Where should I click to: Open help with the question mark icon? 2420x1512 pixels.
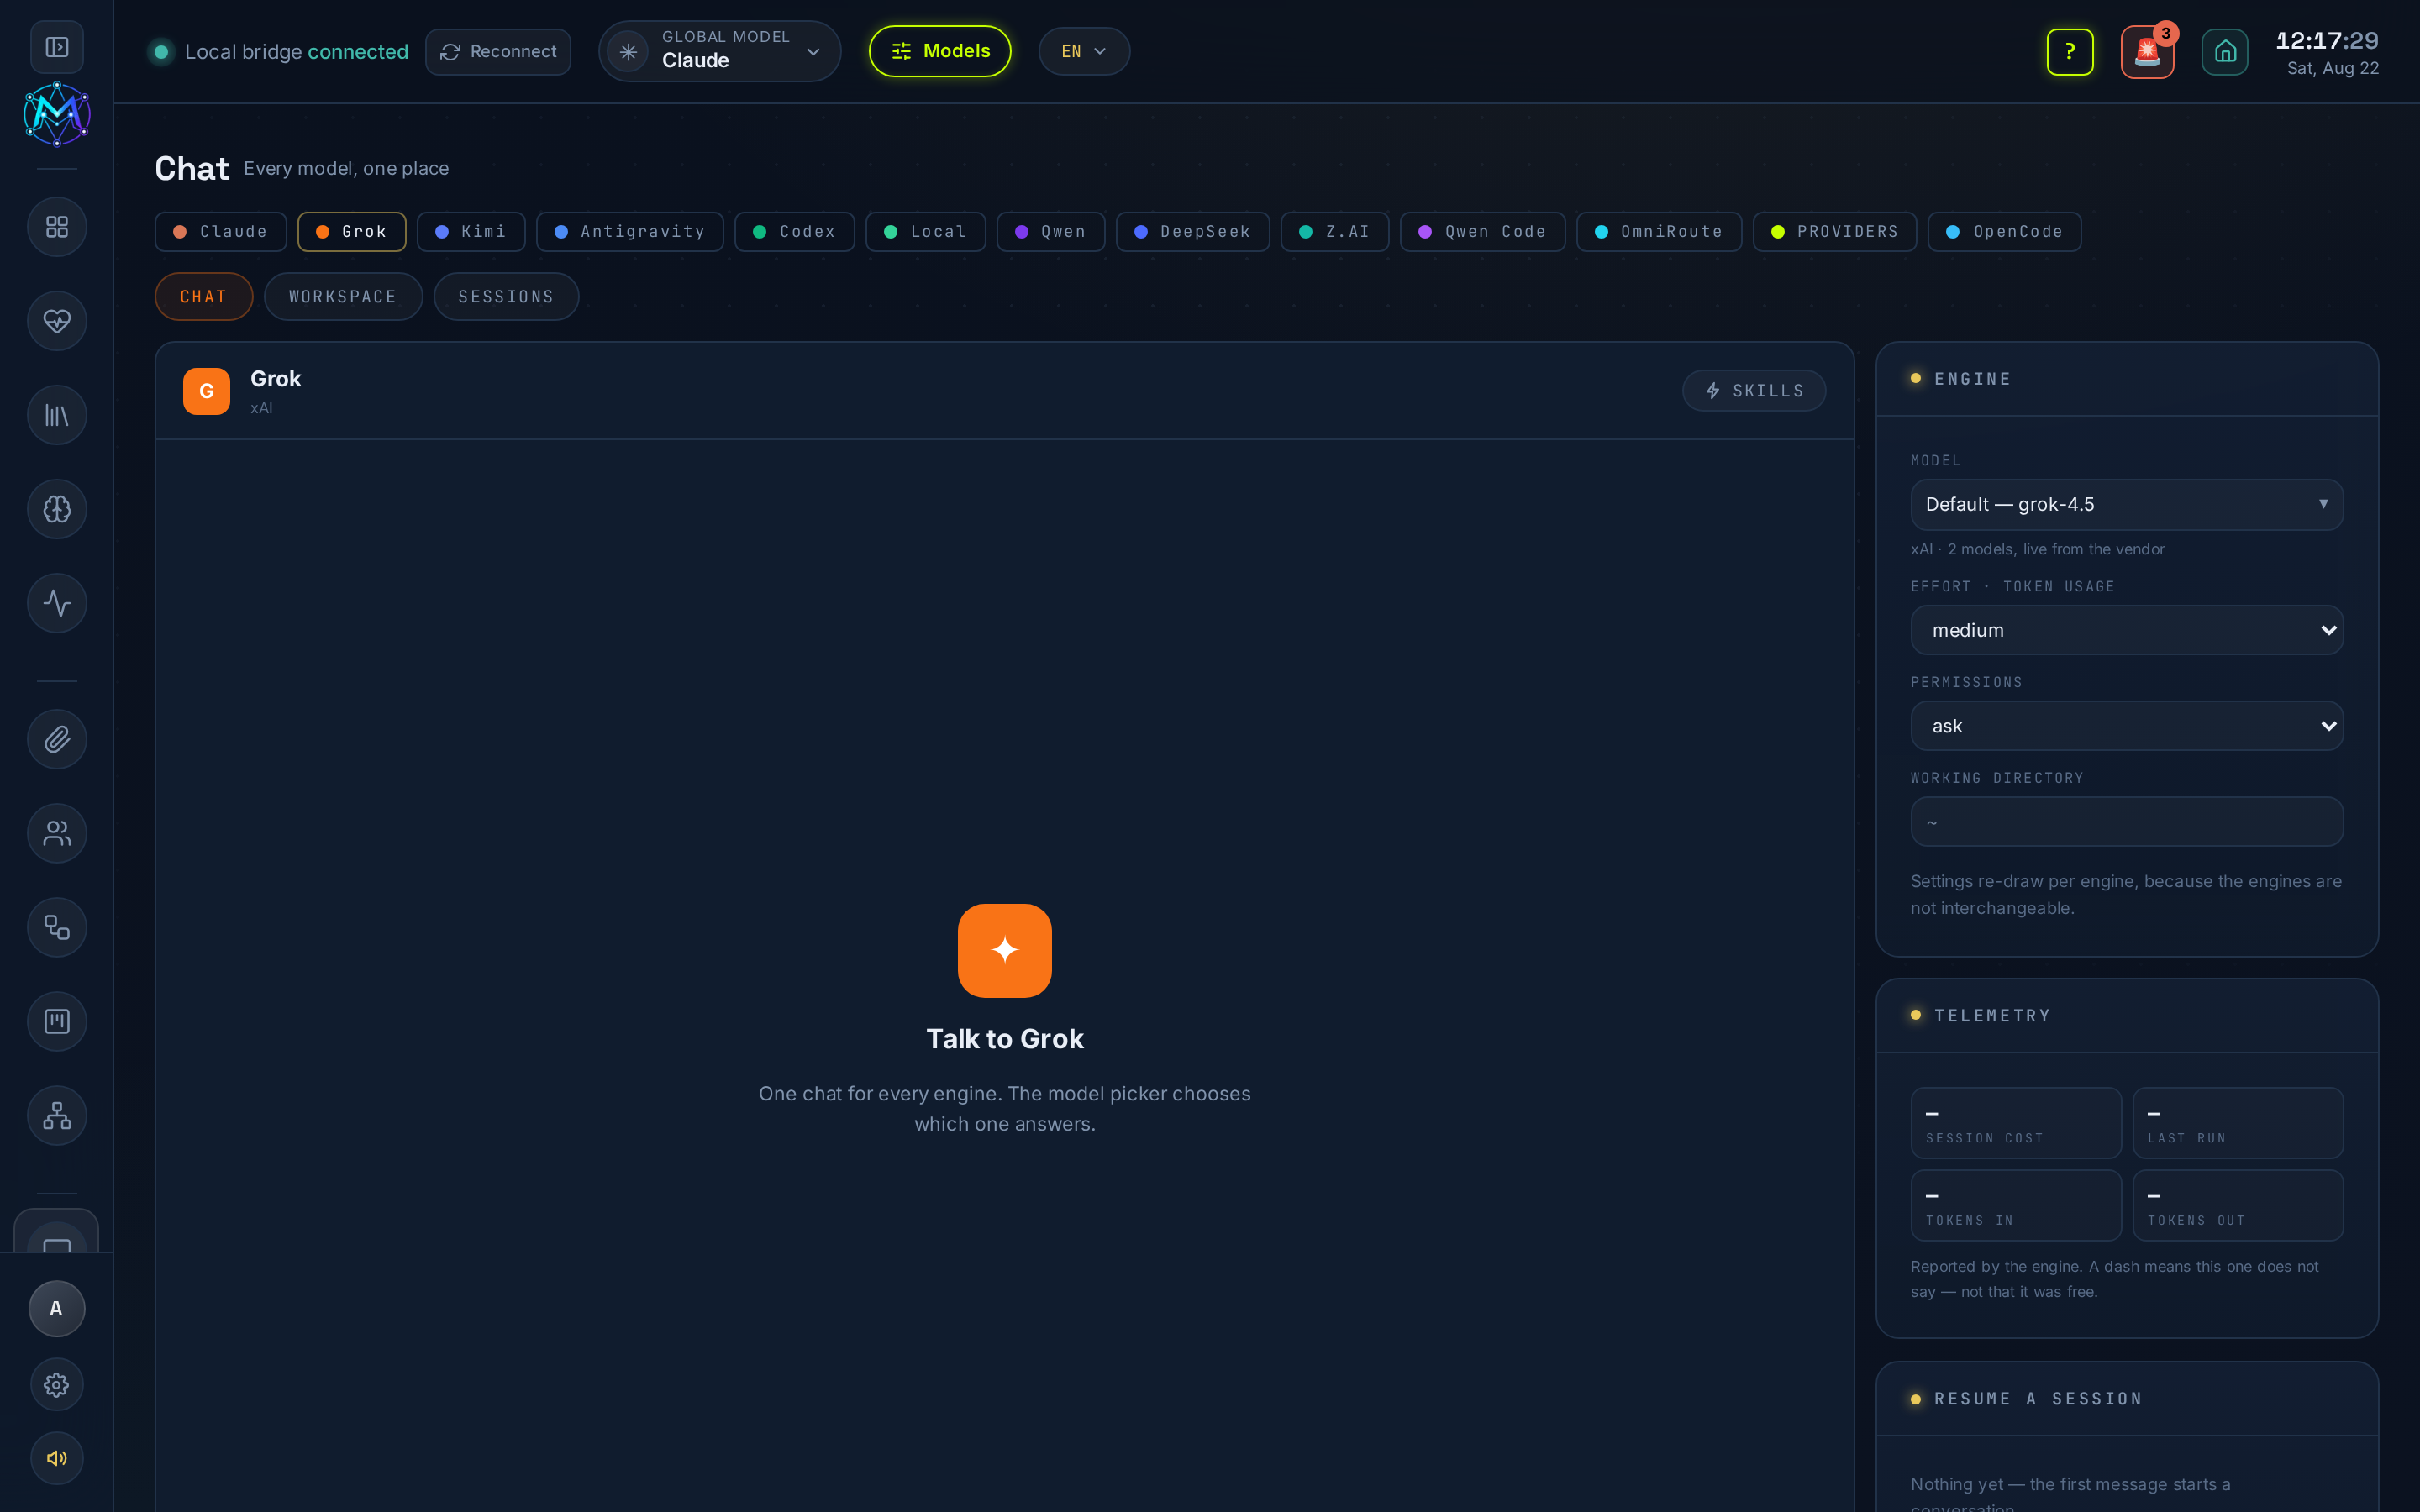coord(2070,51)
